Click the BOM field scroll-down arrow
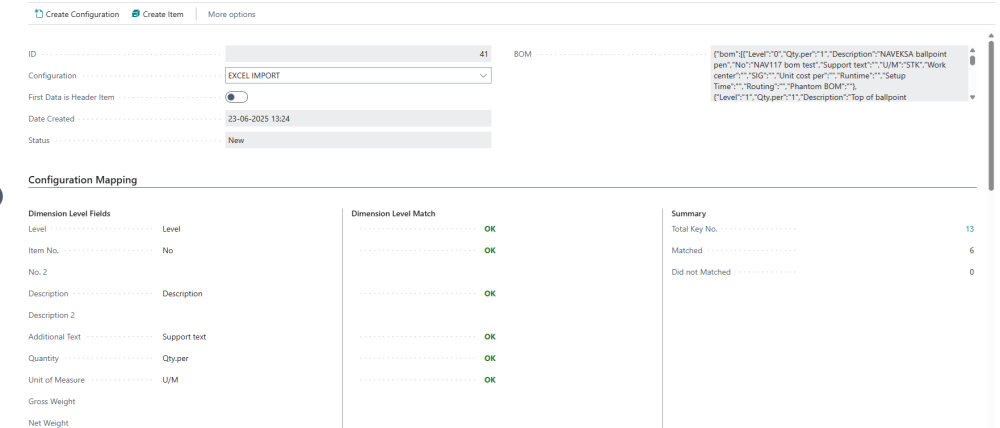 (972, 97)
